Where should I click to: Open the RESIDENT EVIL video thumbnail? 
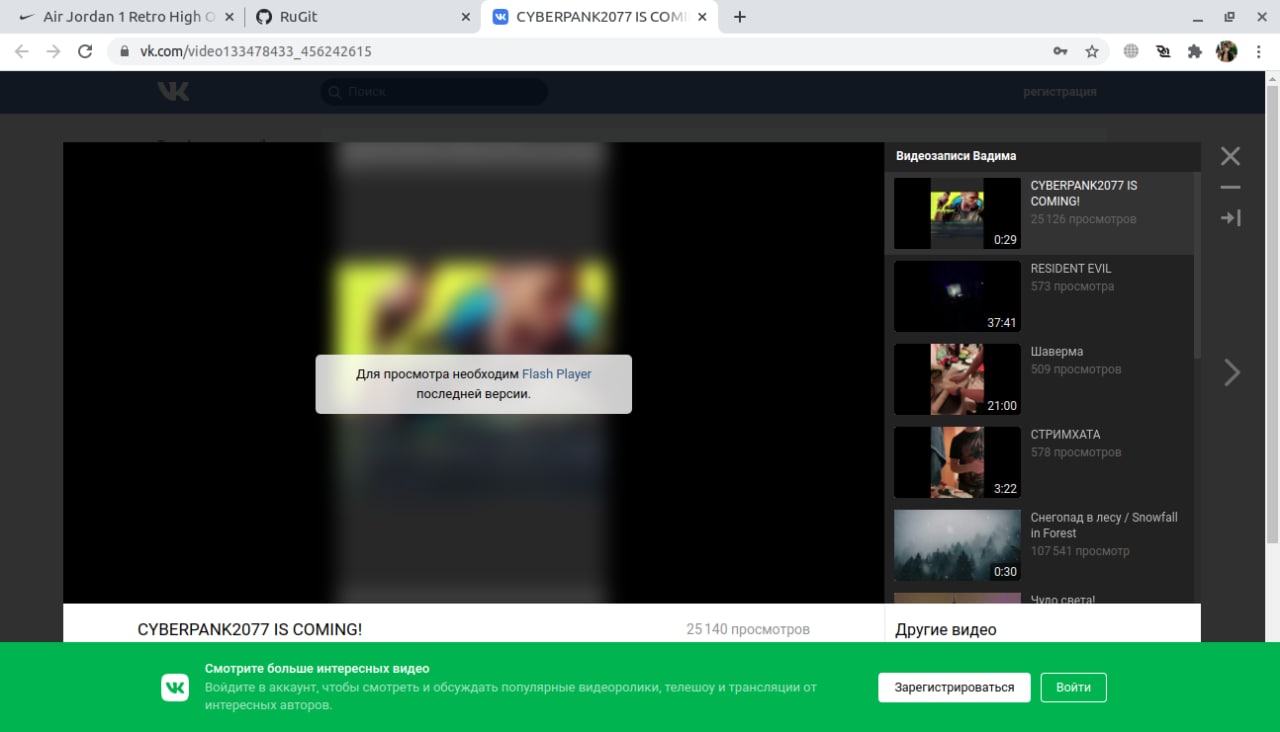tap(957, 297)
